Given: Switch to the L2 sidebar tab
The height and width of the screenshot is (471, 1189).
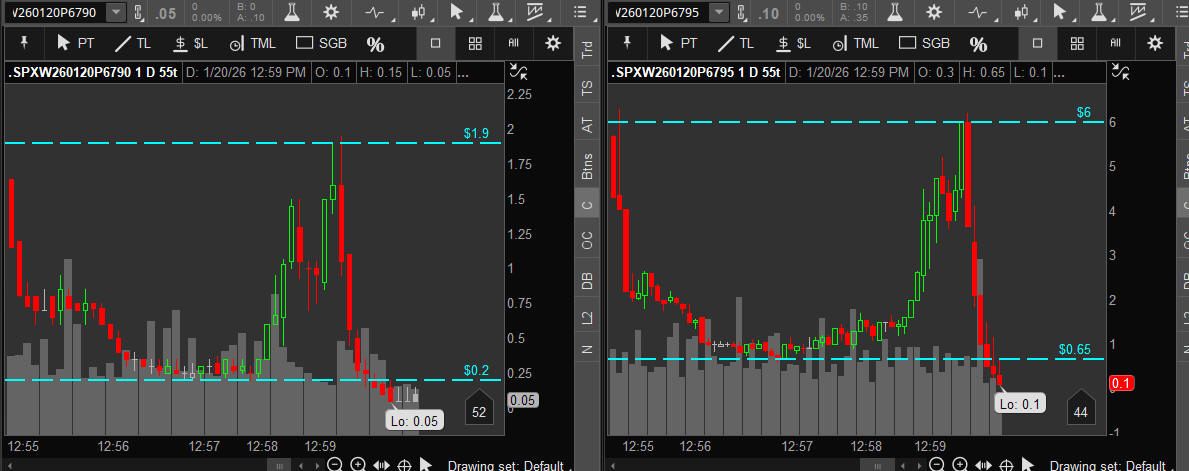Looking at the screenshot, I should coord(587,316).
